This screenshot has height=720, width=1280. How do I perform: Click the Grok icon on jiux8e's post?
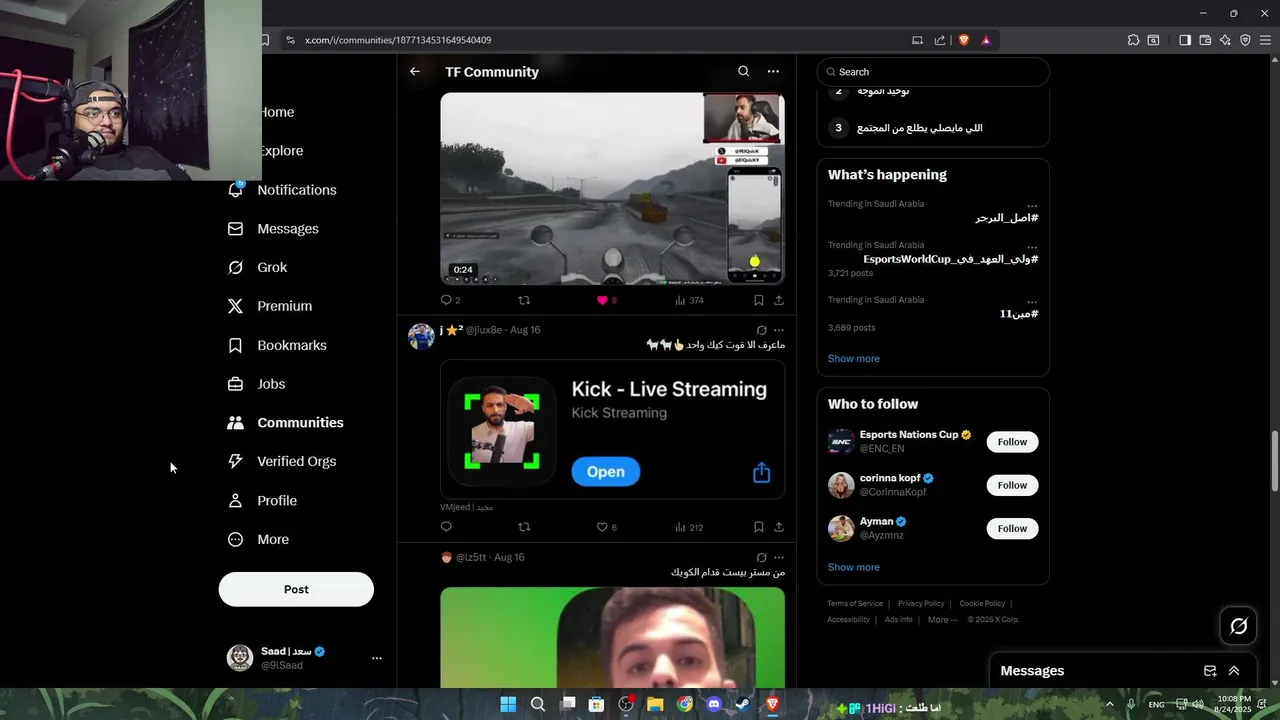(761, 330)
